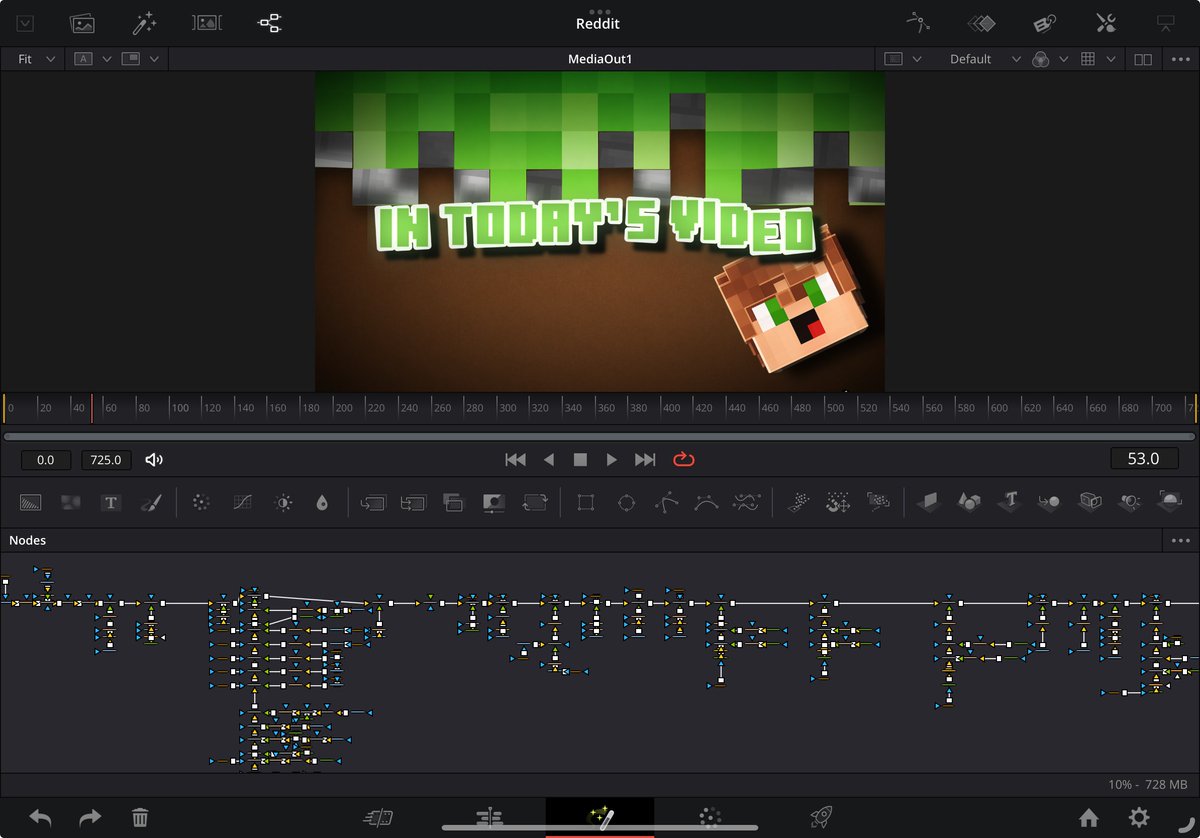
Task: Open the color channel dropdown arrow
Action: [1064, 59]
